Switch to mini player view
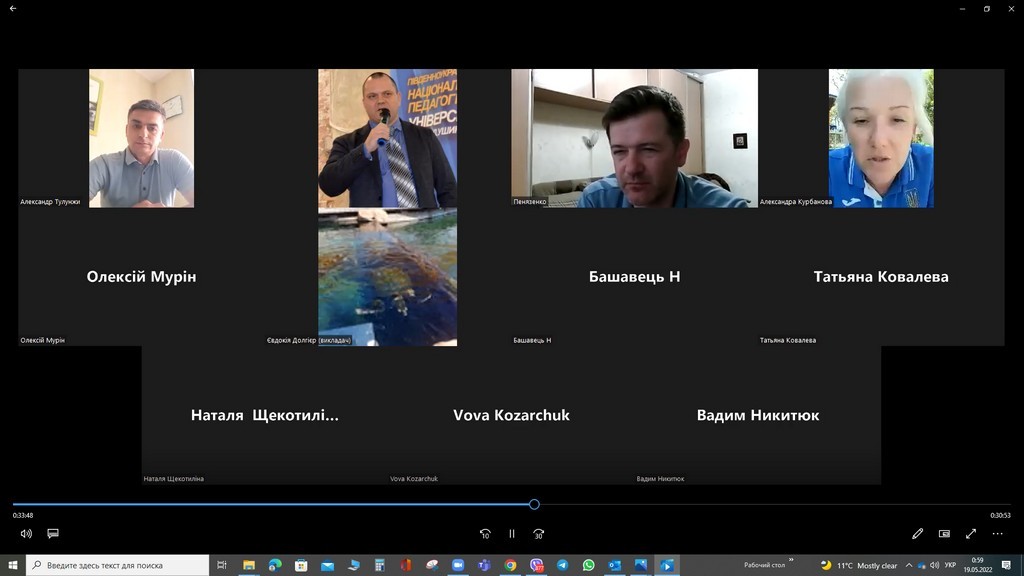 coord(944,534)
